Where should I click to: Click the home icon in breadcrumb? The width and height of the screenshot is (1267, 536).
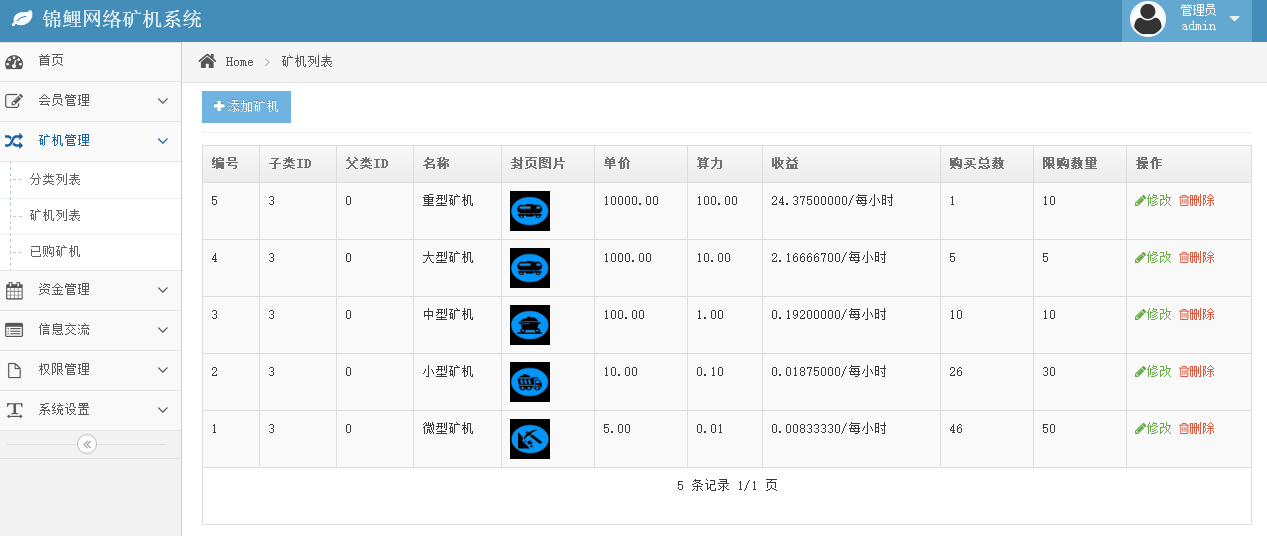click(208, 61)
